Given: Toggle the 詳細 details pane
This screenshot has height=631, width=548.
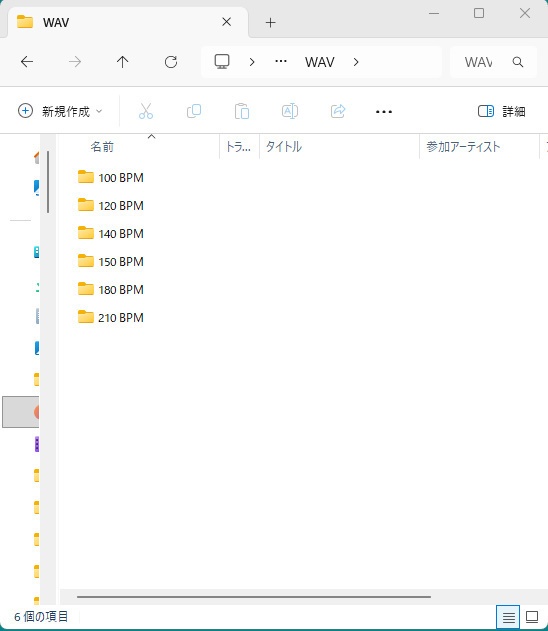Looking at the screenshot, I should [501, 111].
